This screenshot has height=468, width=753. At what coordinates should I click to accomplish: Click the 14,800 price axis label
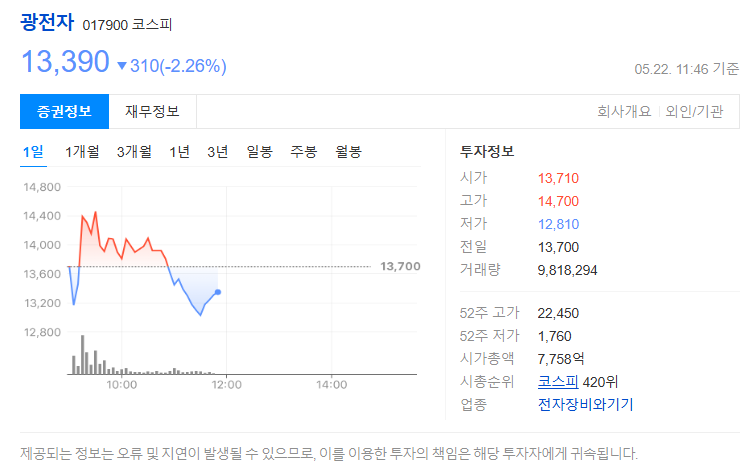coord(42,187)
